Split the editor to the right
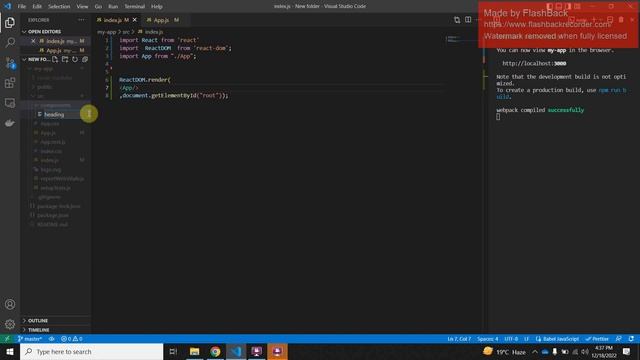Screen dimensions: 640x360 pyautogui.click(x=468, y=20)
